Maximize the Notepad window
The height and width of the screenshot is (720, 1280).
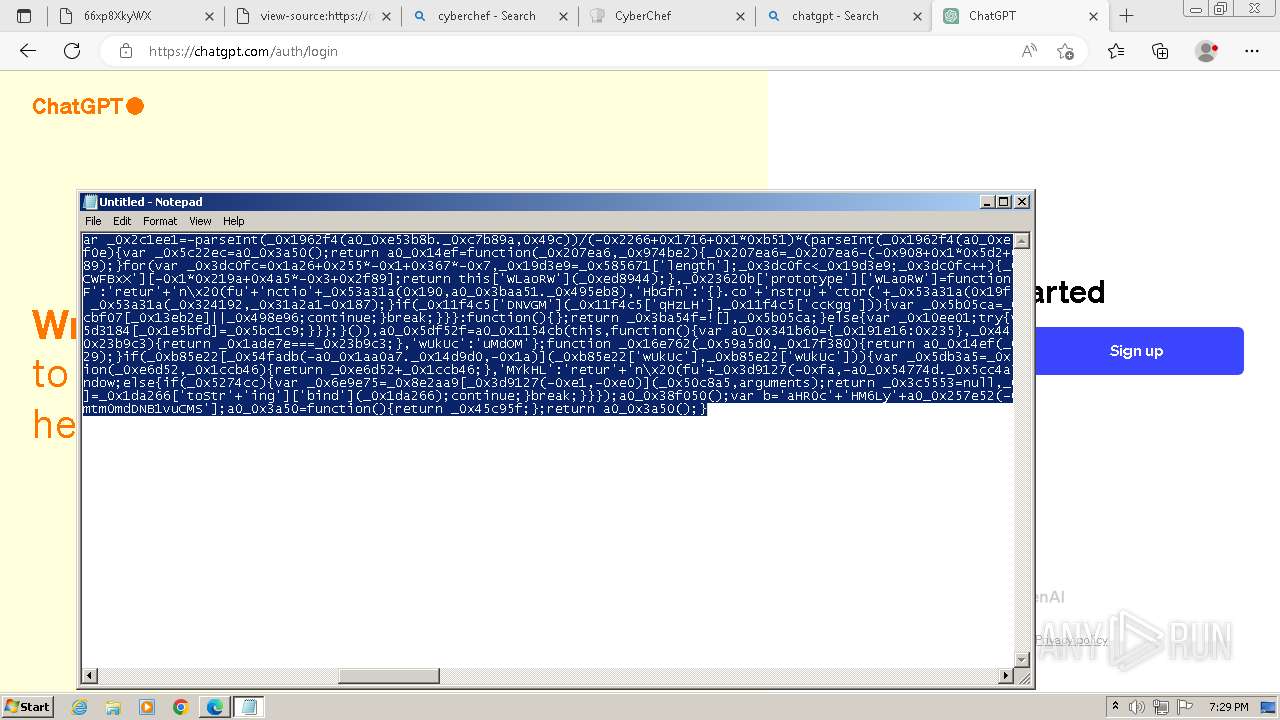(1004, 202)
